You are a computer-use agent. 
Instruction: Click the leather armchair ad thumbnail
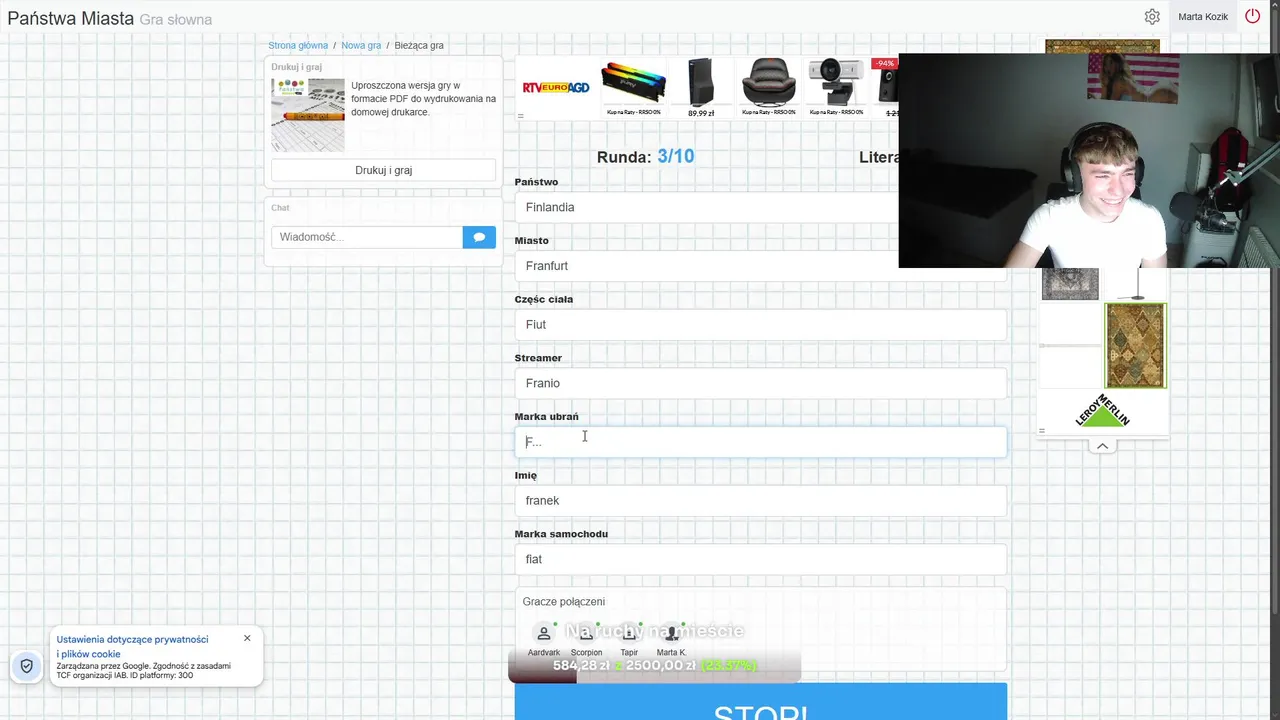click(x=768, y=84)
